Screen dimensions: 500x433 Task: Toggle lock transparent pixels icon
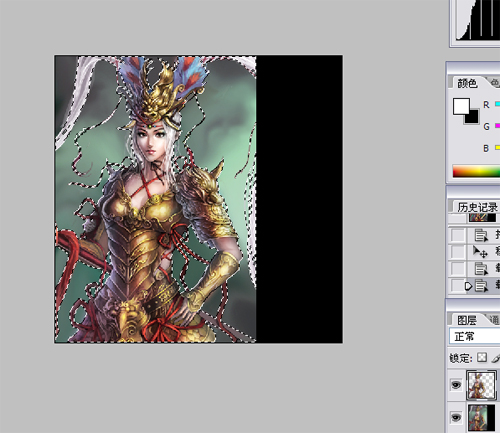(482, 358)
